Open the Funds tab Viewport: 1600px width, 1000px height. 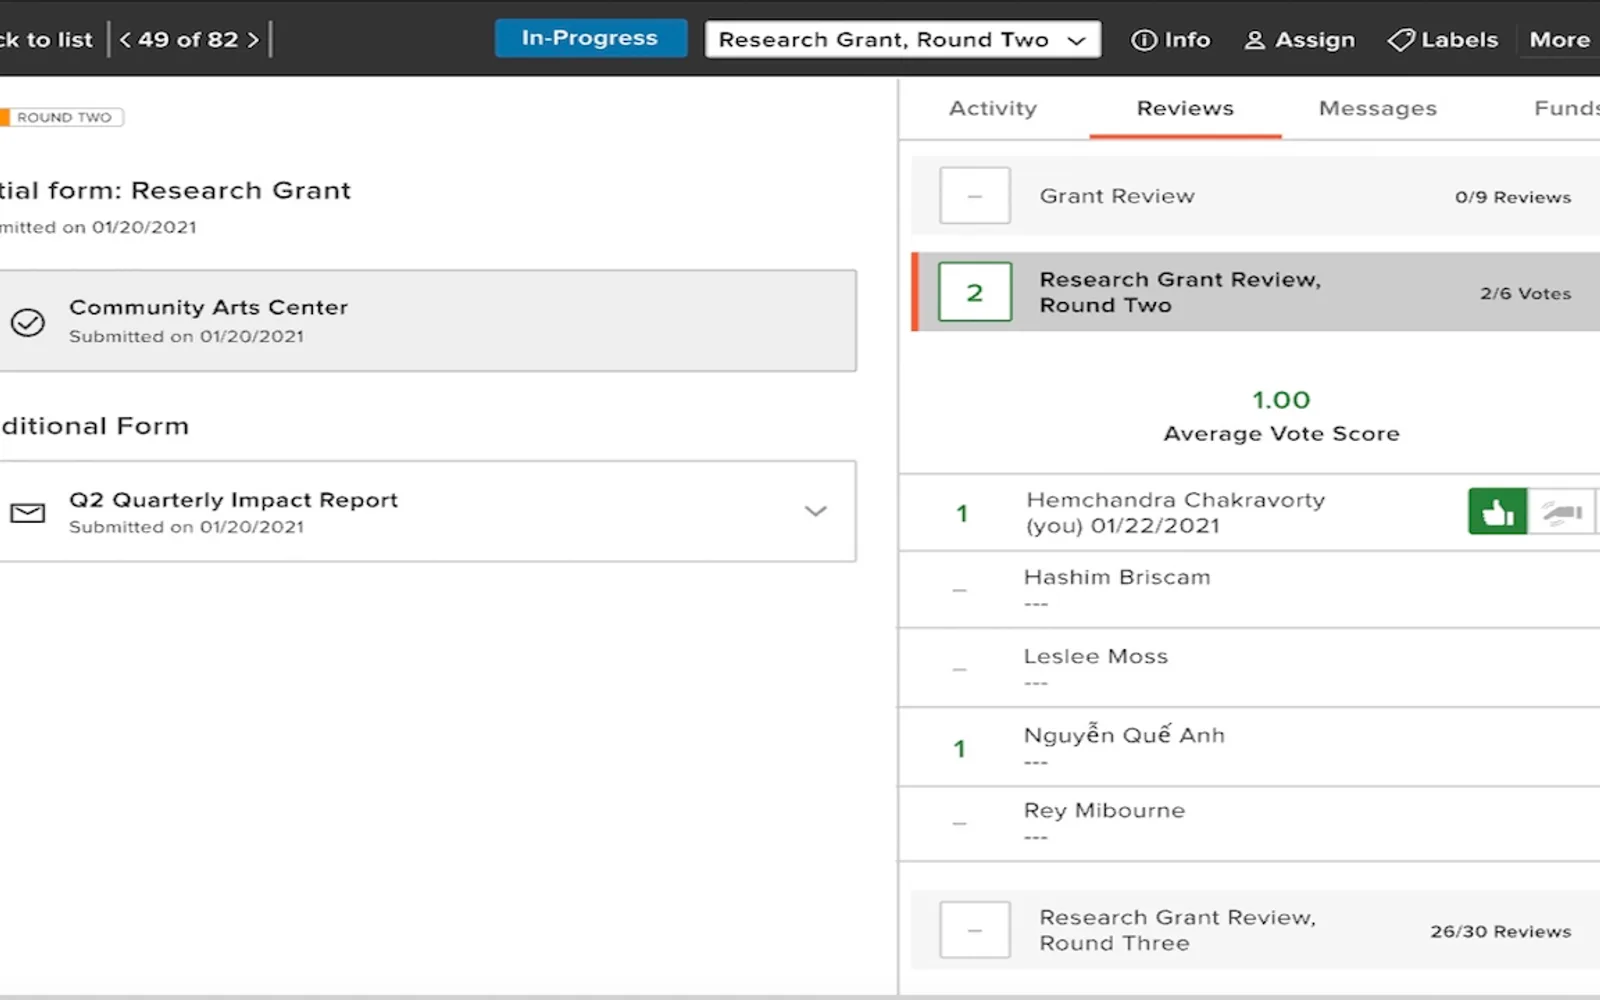click(x=1566, y=108)
